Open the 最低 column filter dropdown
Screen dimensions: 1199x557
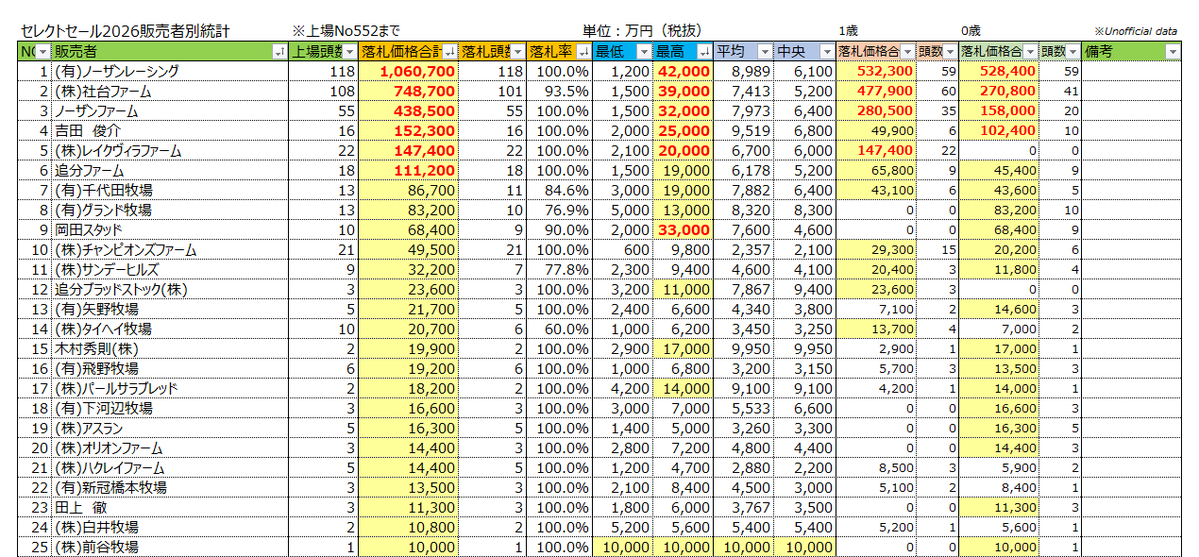(x=643, y=51)
